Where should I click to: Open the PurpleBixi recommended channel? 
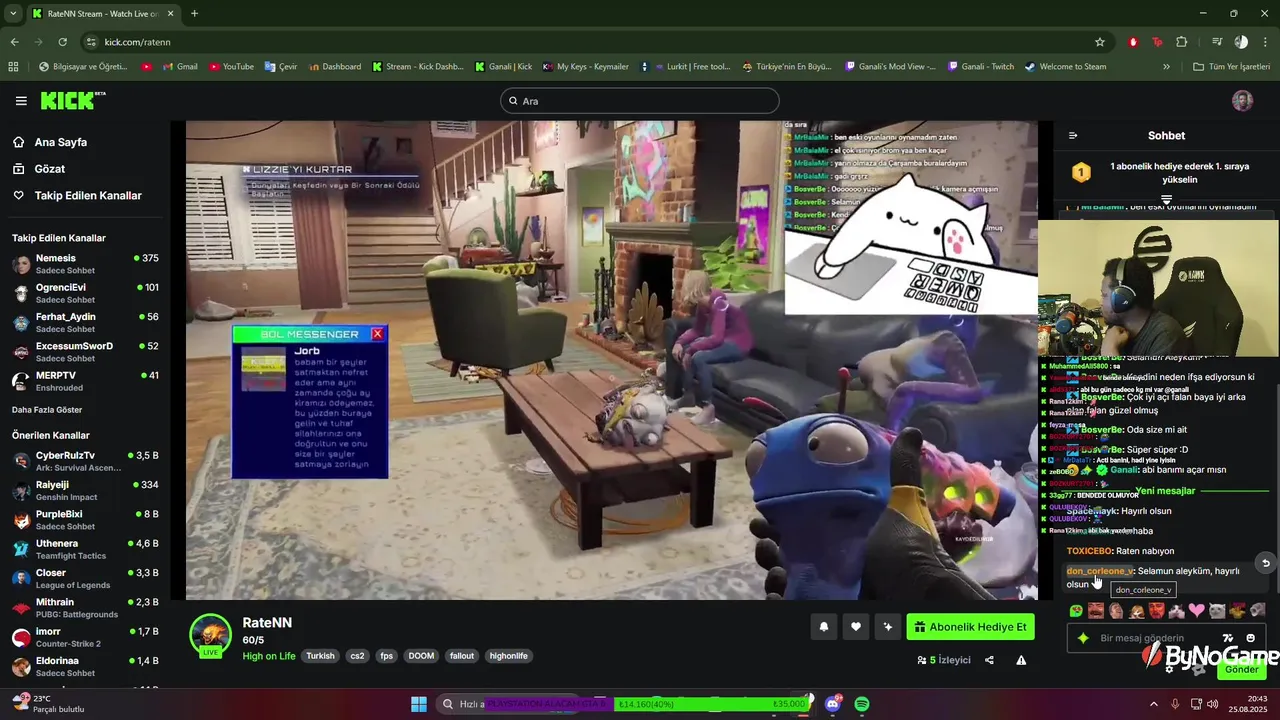pyautogui.click(x=85, y=520)
